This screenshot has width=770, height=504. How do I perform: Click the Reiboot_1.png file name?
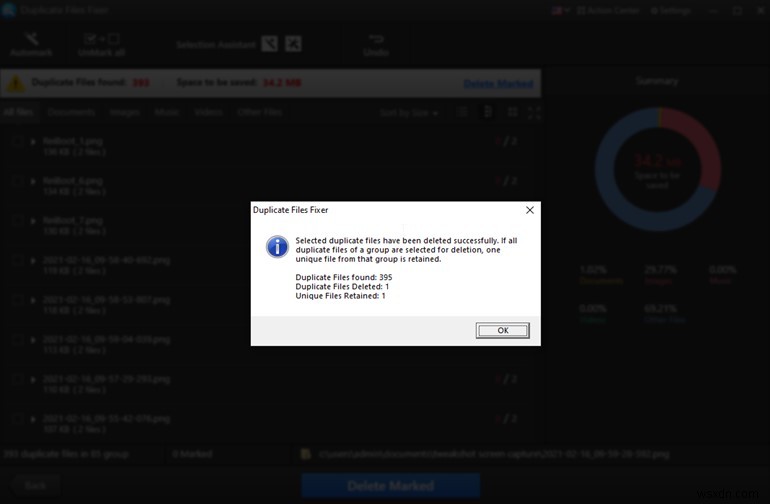pos(73,141)
